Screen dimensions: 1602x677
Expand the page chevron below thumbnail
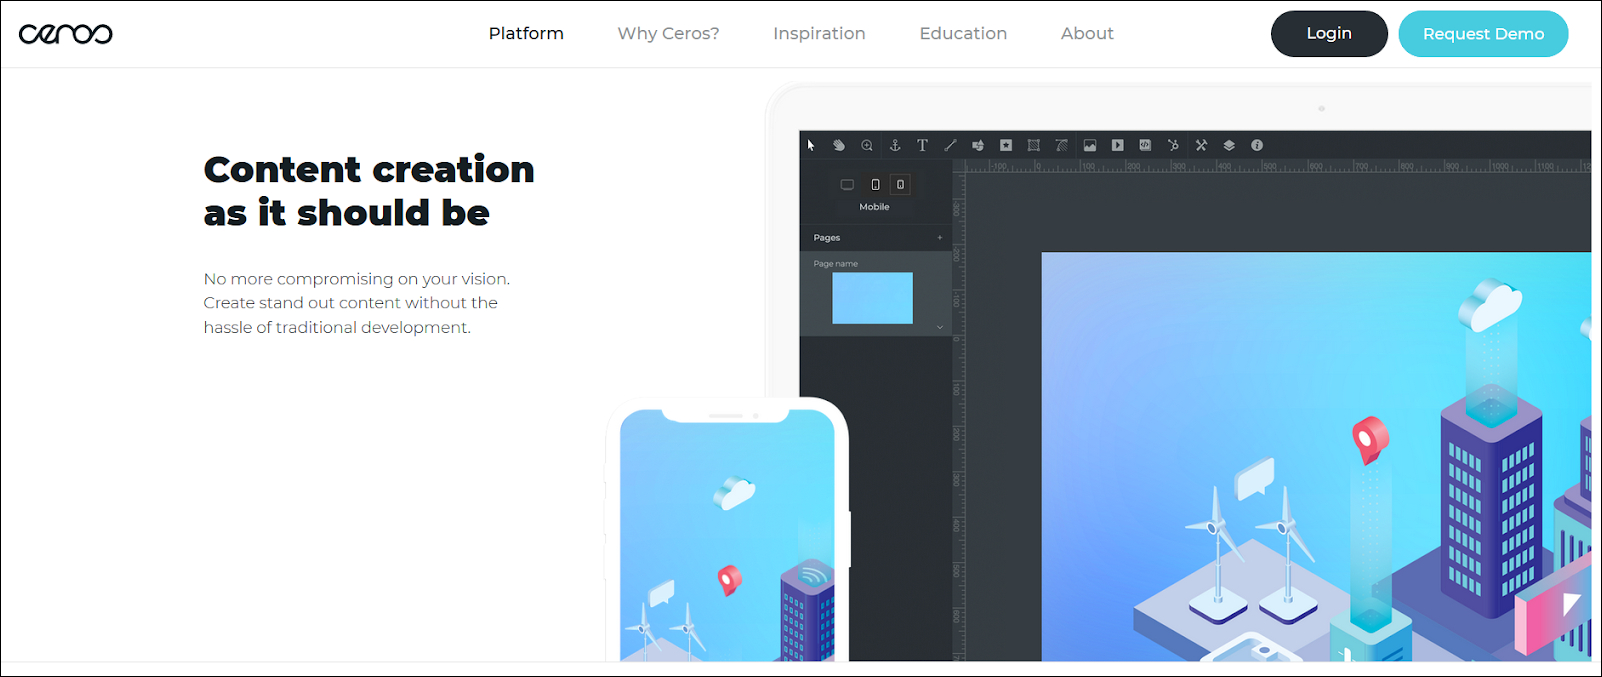coord(939,327)
